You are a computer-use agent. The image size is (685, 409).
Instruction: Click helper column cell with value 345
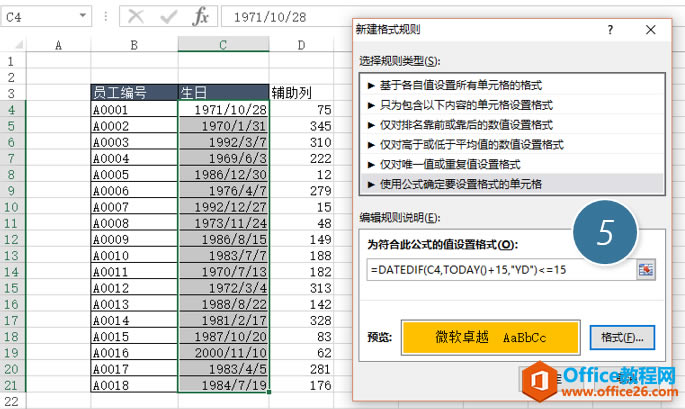(301, 126)
